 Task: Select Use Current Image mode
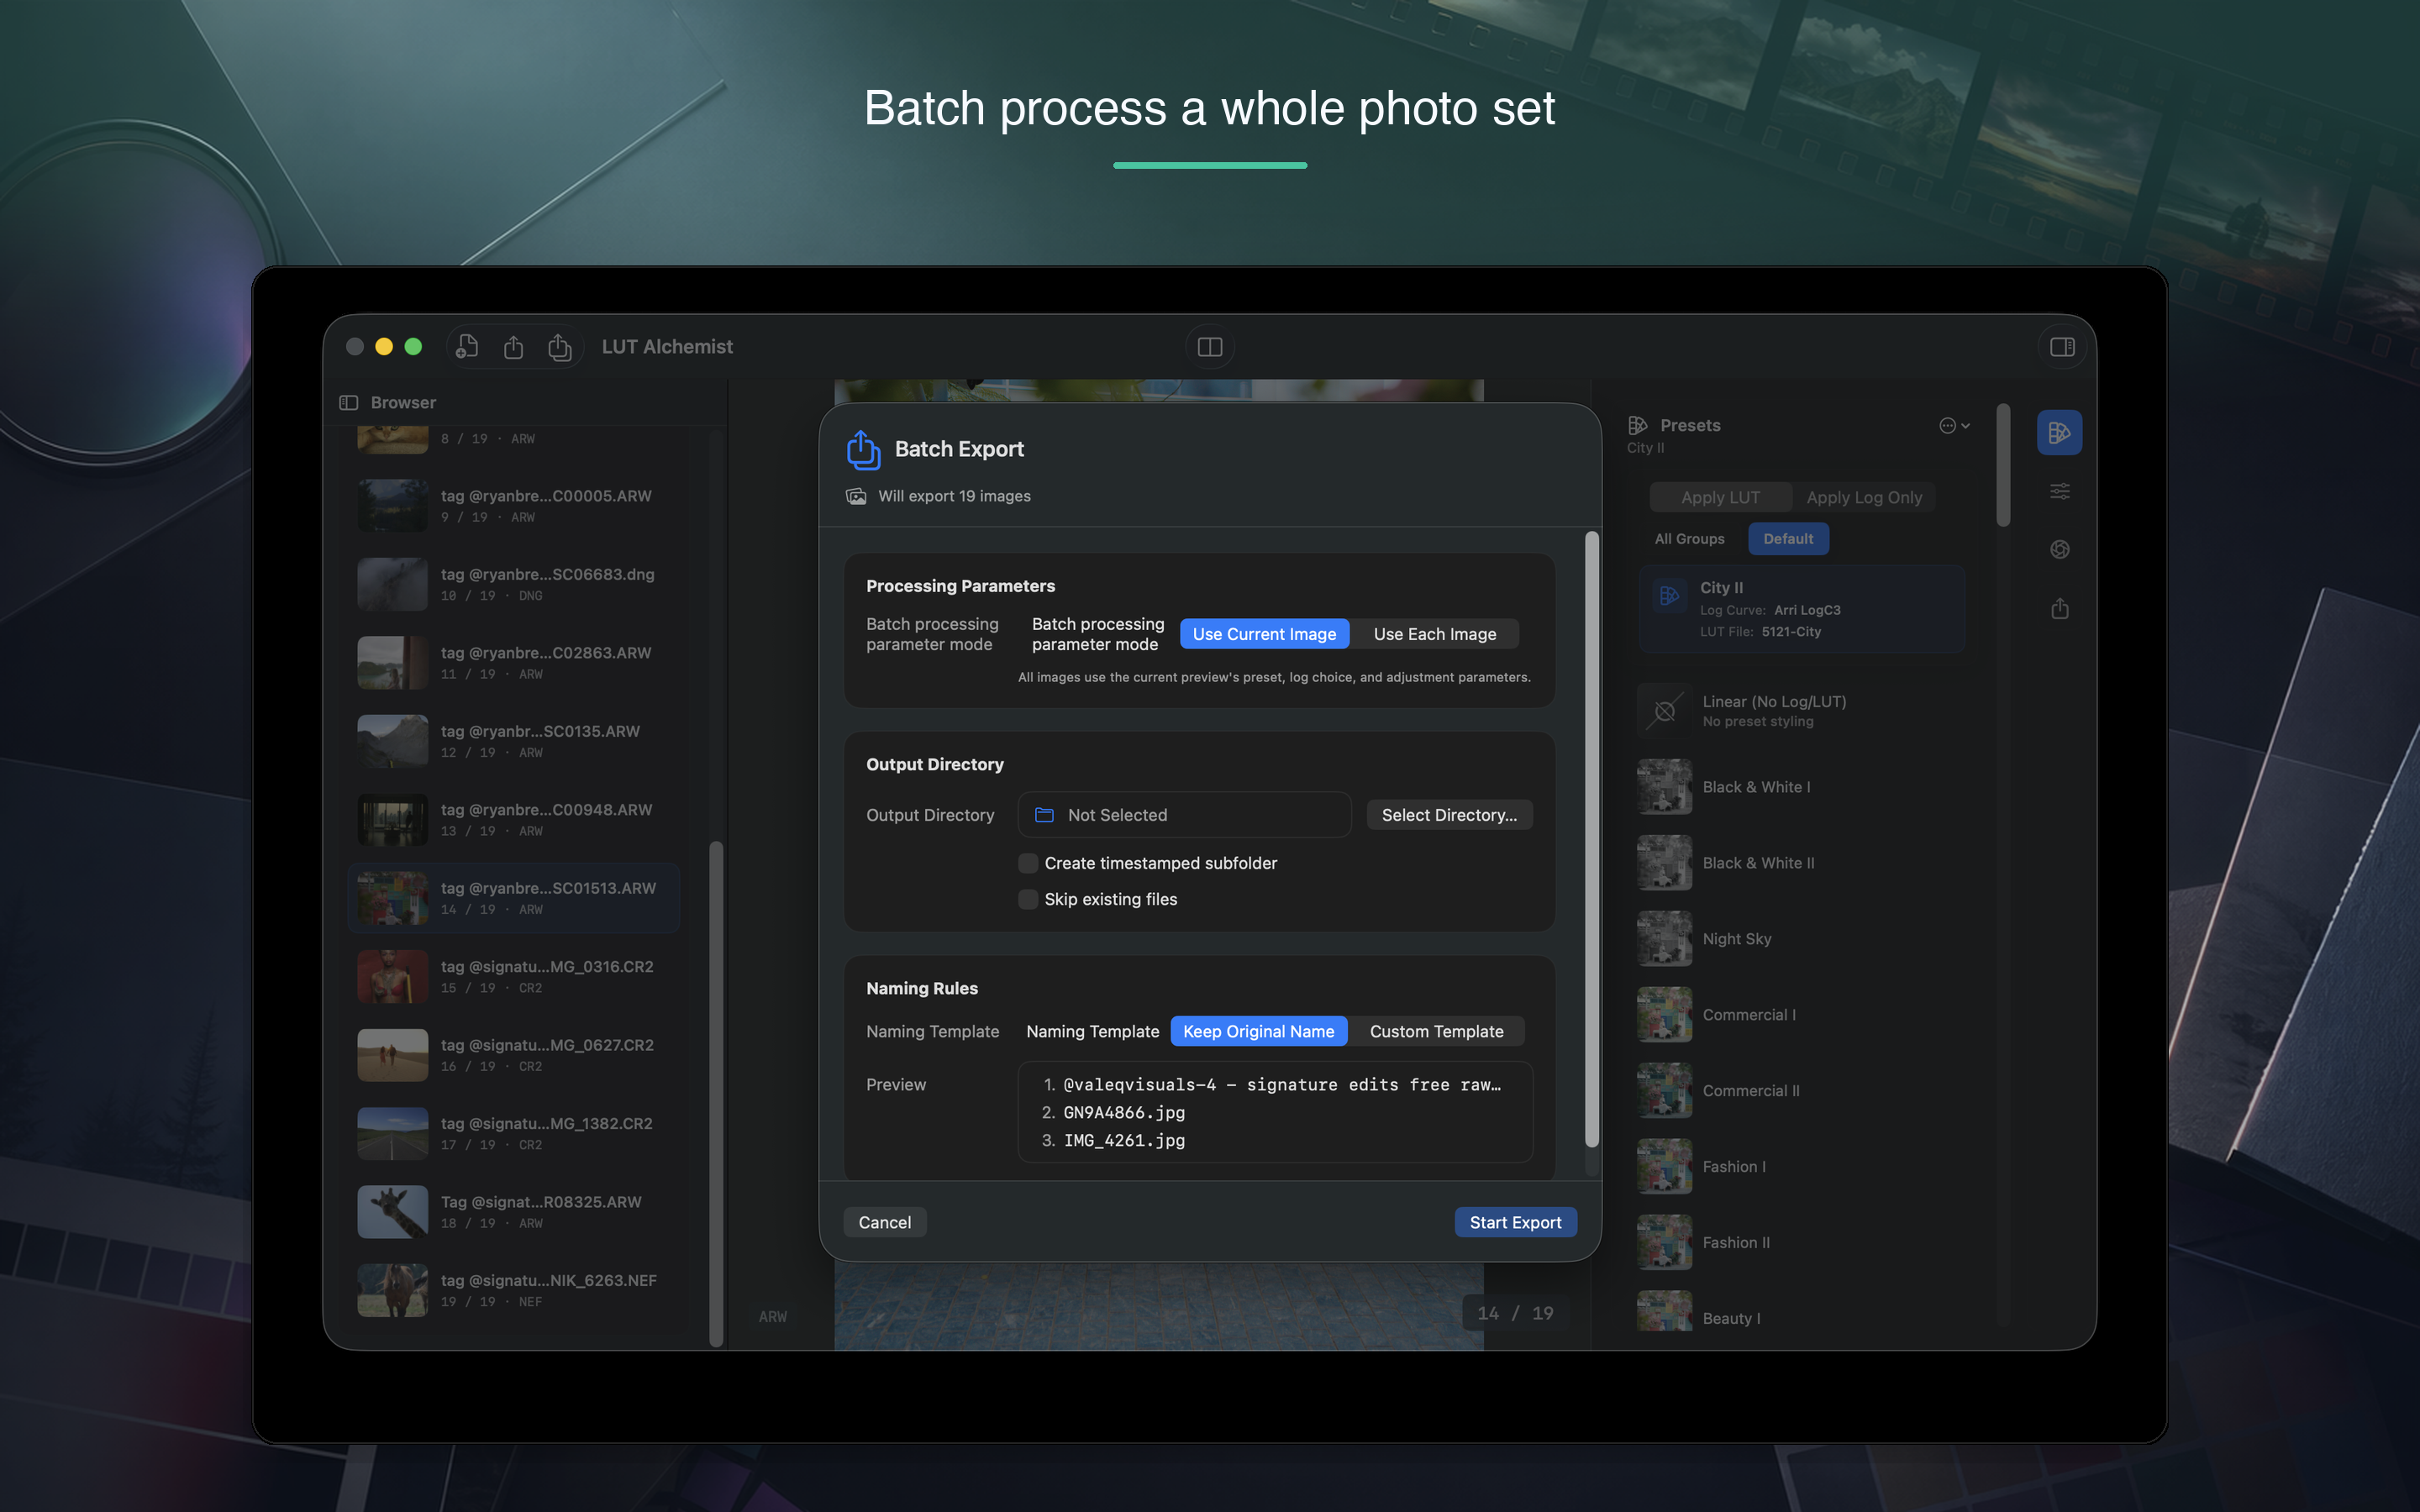point(1264,634)
